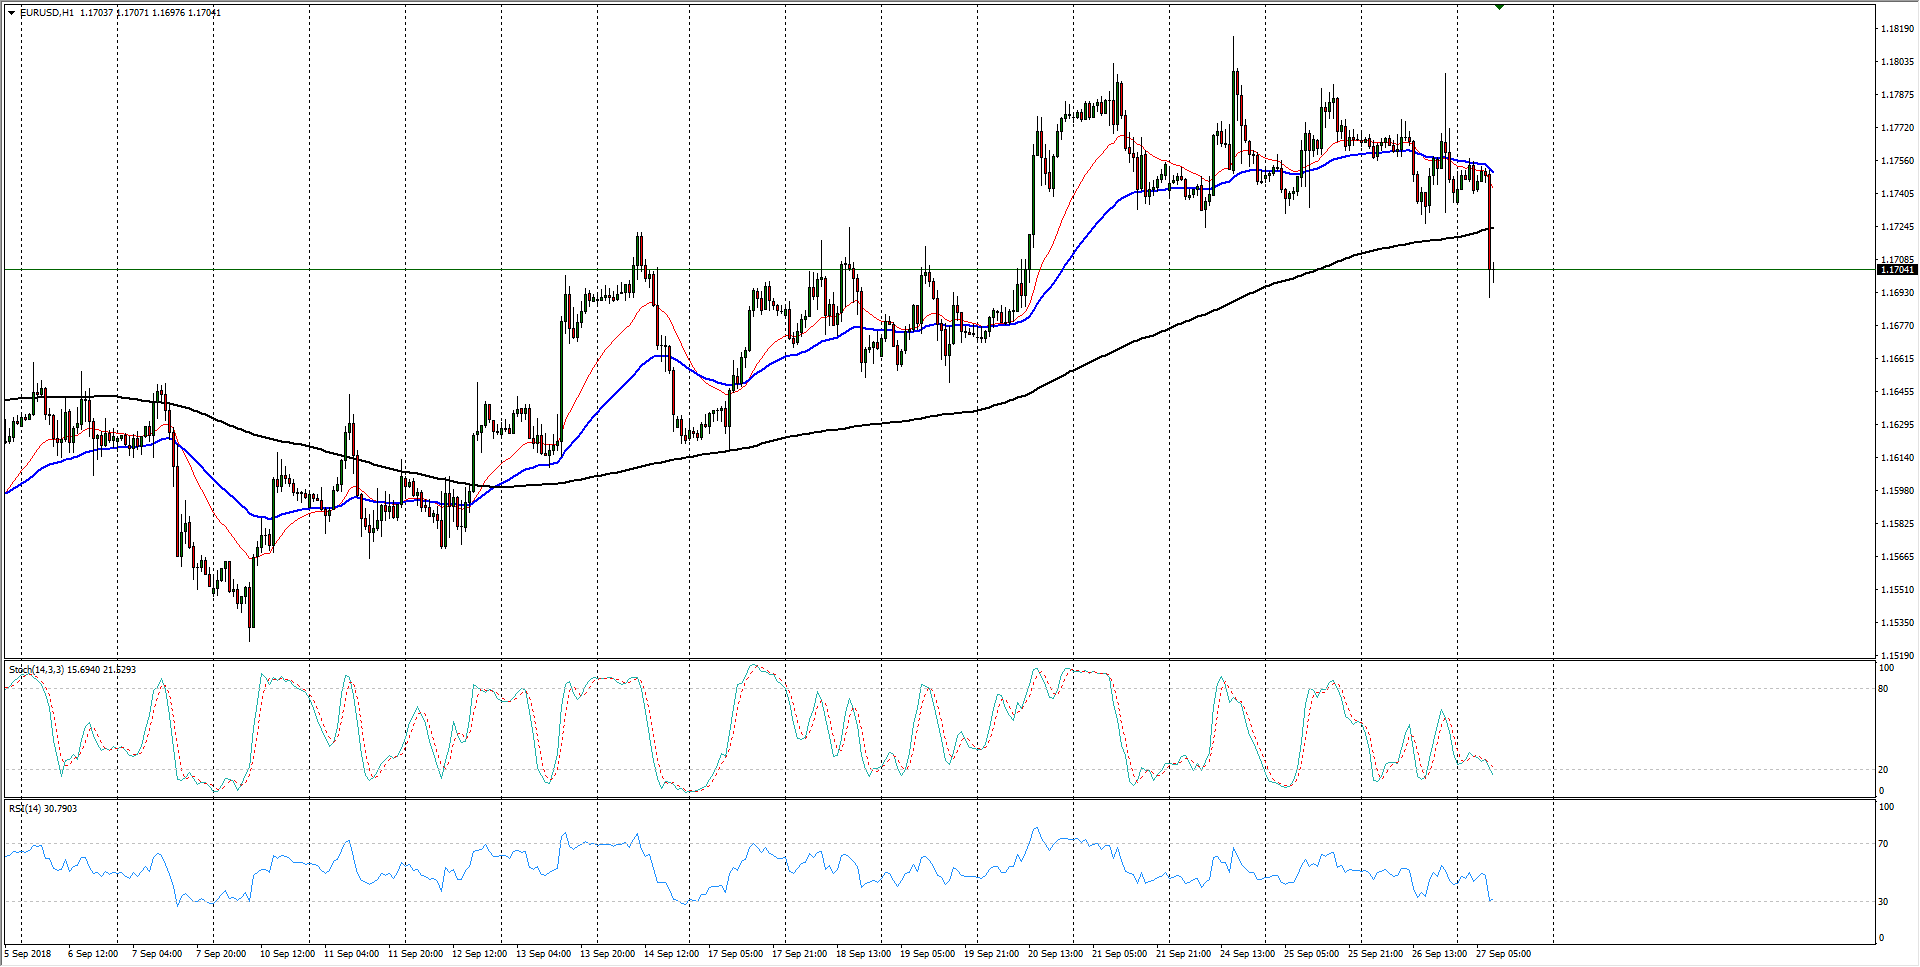The image size is (1920, 967).
Task: Open the dropdown arrow beside EURUSD,H1
Action: tap(11, 13)
